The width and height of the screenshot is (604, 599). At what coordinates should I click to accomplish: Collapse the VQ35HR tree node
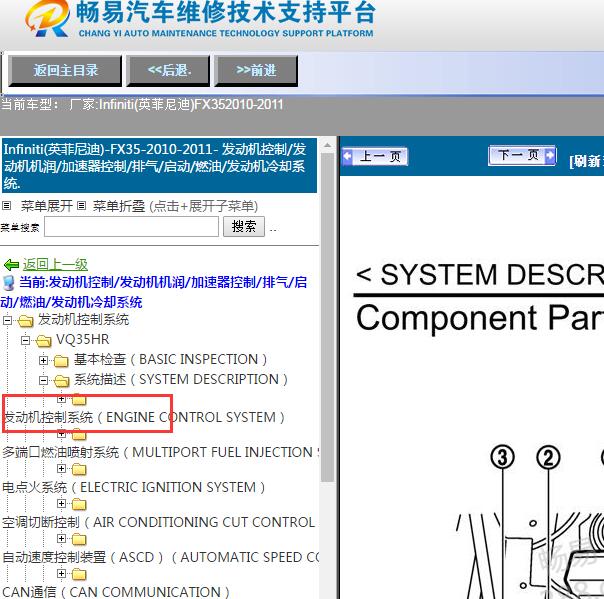pos(25,340)
